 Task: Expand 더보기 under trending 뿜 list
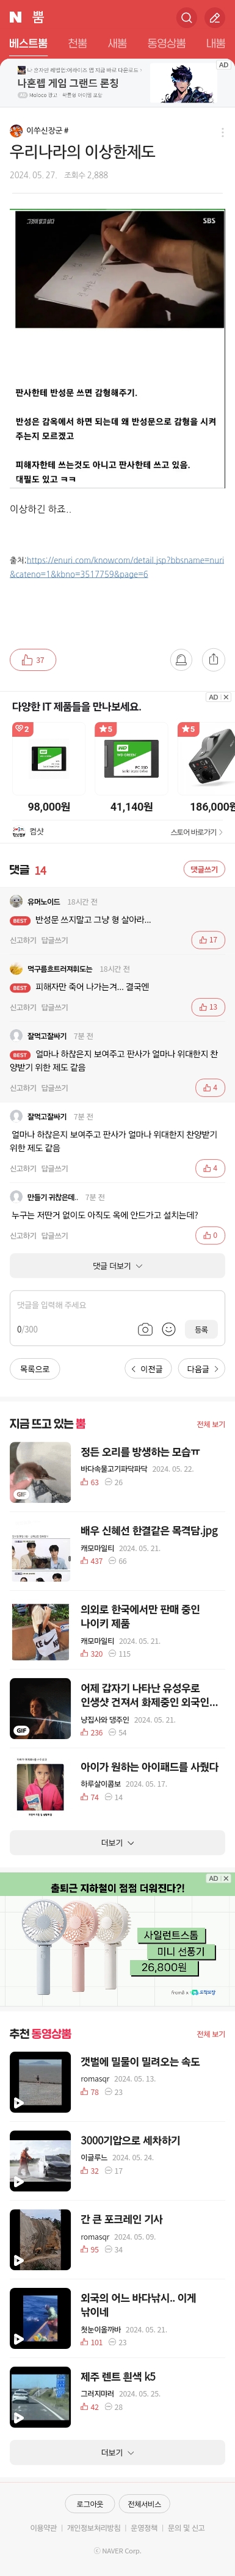tap(117, 1843)
